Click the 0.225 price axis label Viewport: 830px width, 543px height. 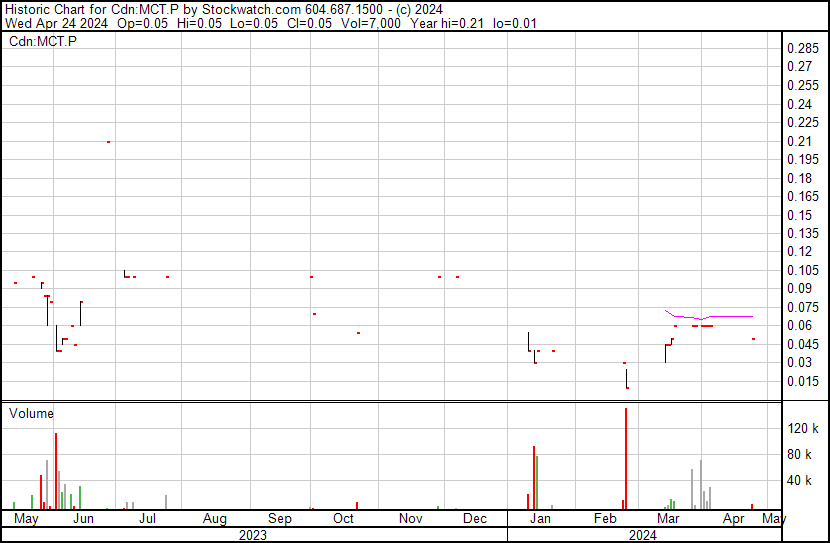click(802, 122)
